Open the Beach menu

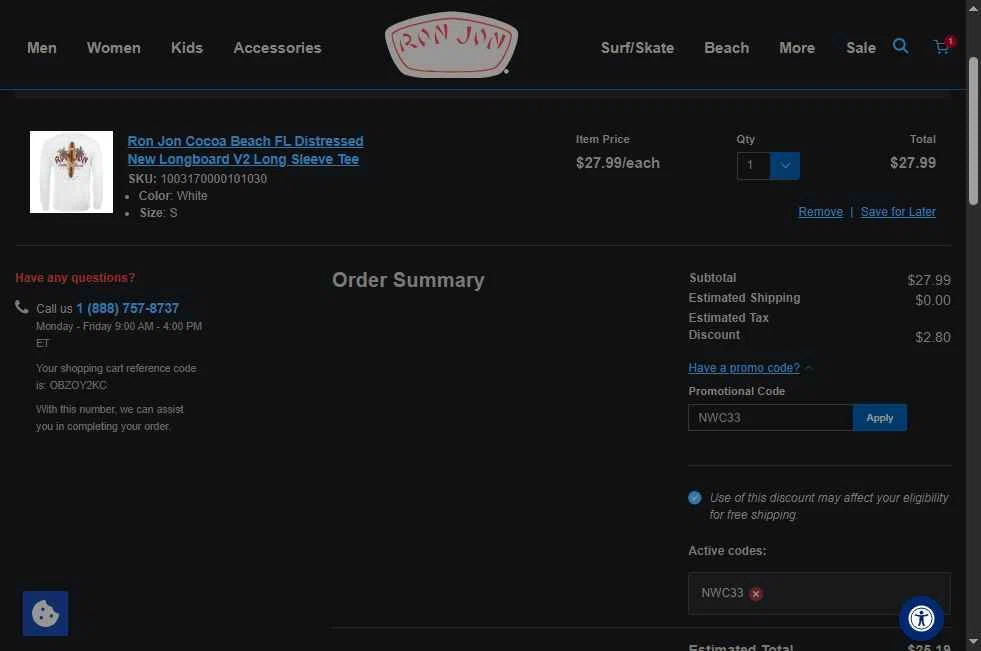[726, 48]
